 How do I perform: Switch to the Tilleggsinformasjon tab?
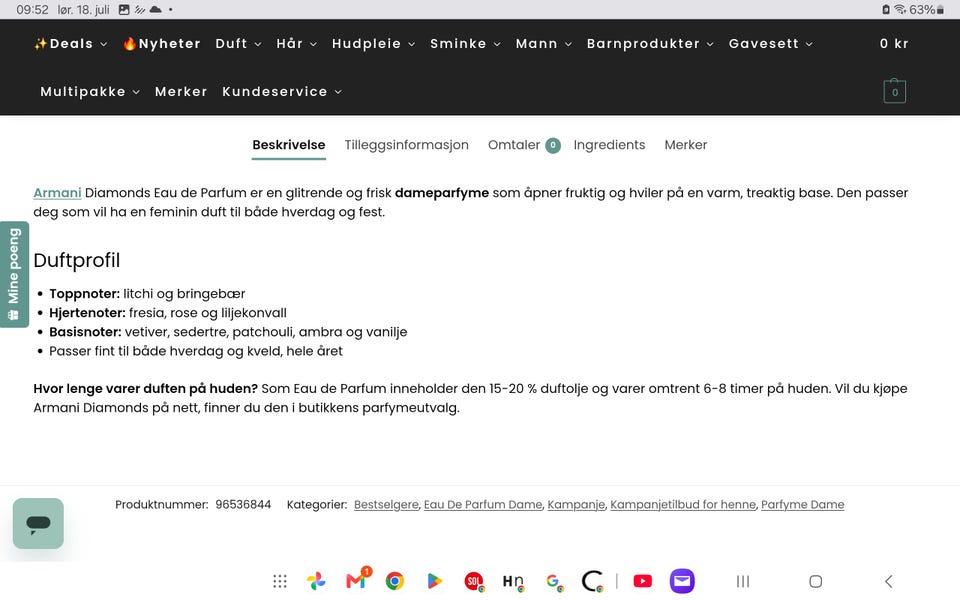[407, 145]
